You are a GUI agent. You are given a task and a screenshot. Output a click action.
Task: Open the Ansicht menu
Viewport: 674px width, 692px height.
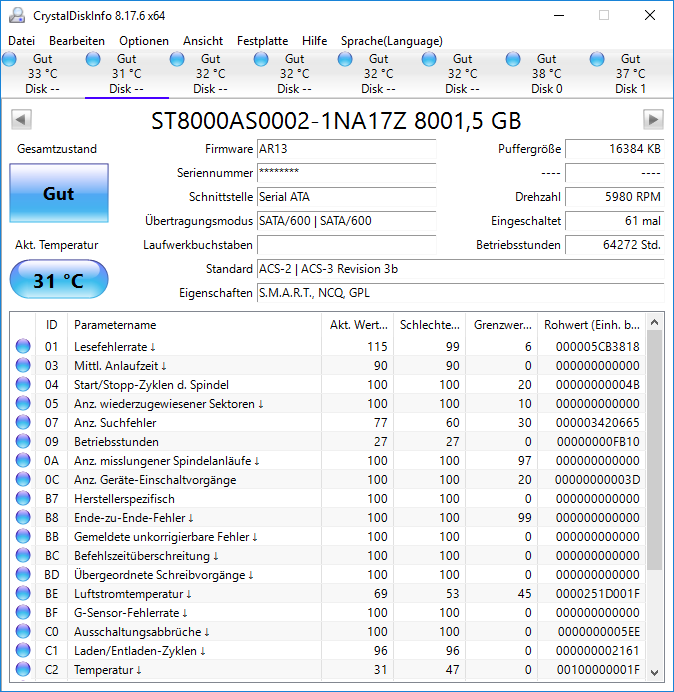pos(203,41)
